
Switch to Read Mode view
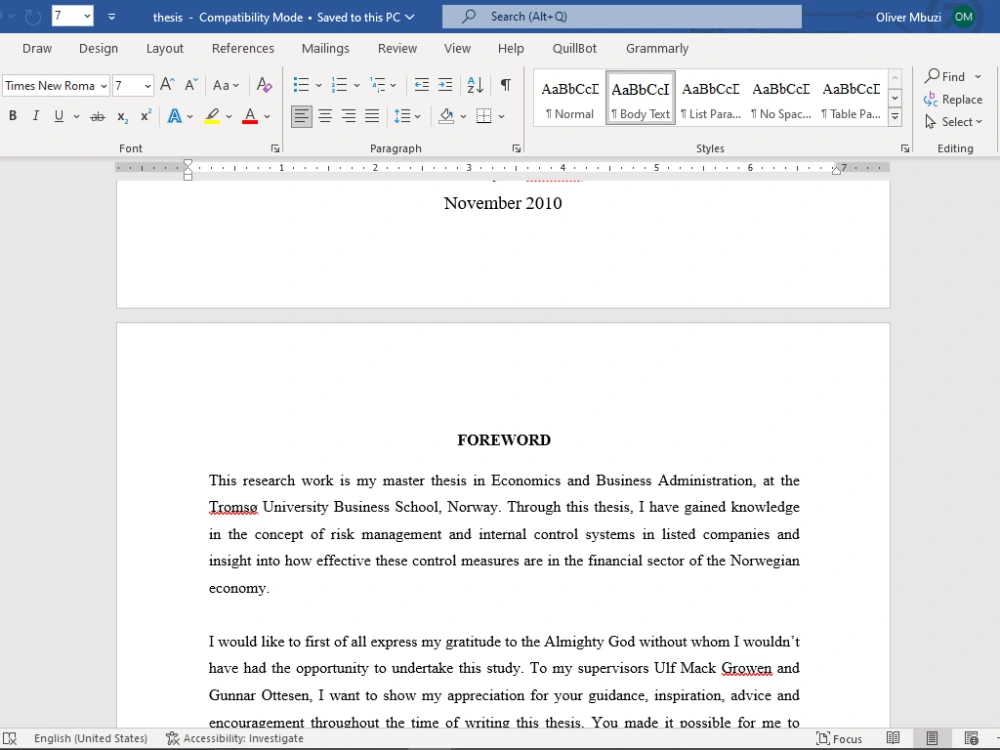(893, 739)
